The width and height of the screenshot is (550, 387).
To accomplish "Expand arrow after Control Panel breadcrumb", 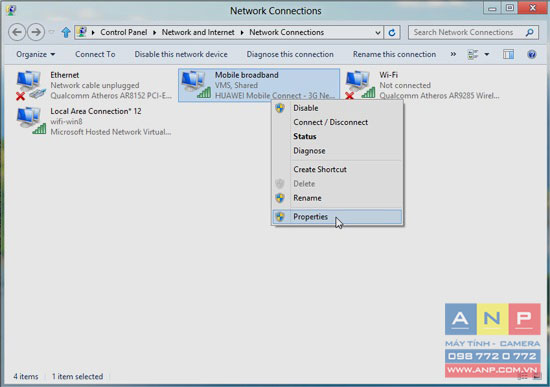I will (x=154, y=33).
